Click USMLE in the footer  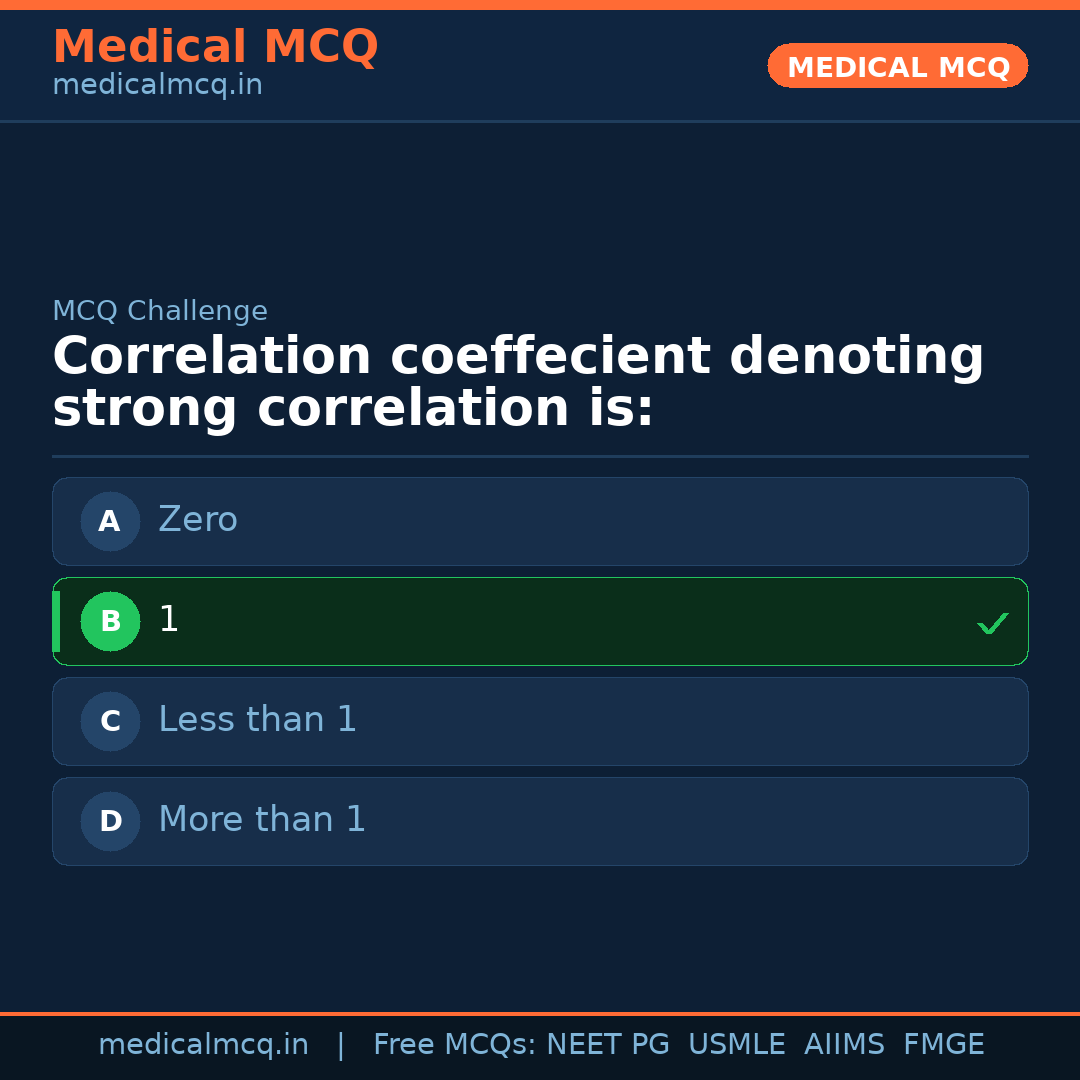click(736, 1045)
